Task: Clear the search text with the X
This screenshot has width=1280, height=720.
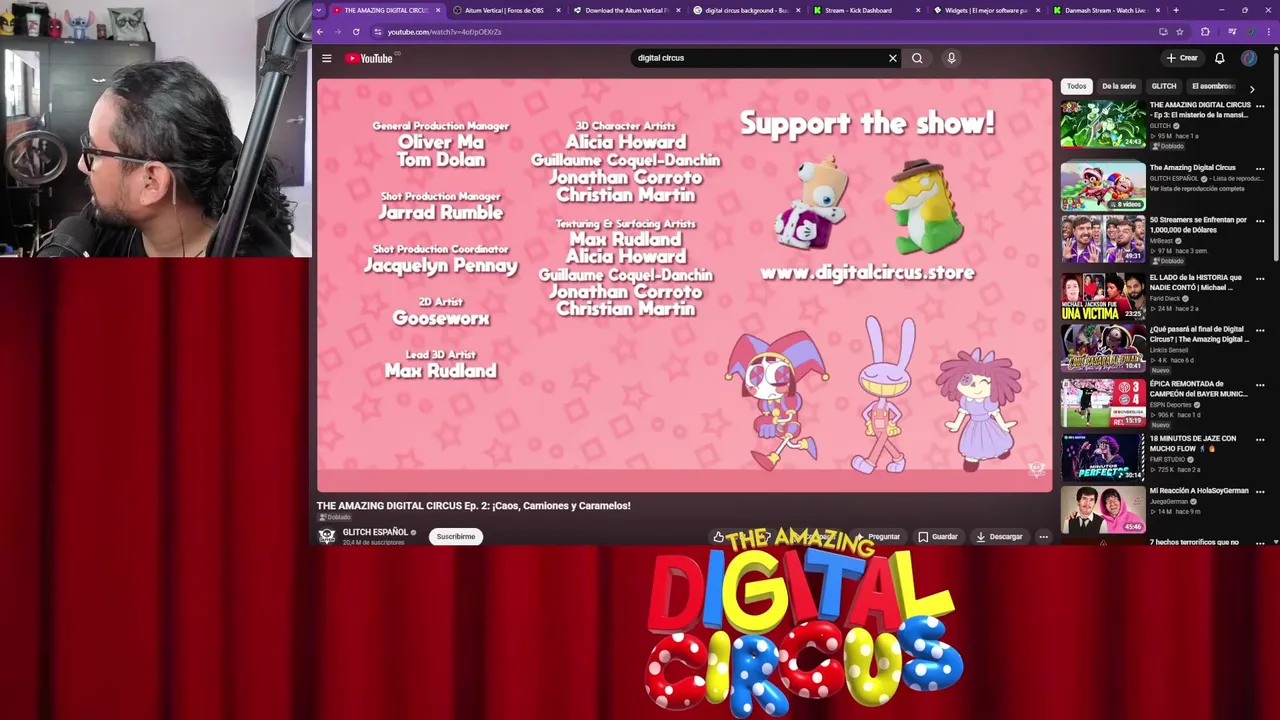Action: tap(893, 58)
